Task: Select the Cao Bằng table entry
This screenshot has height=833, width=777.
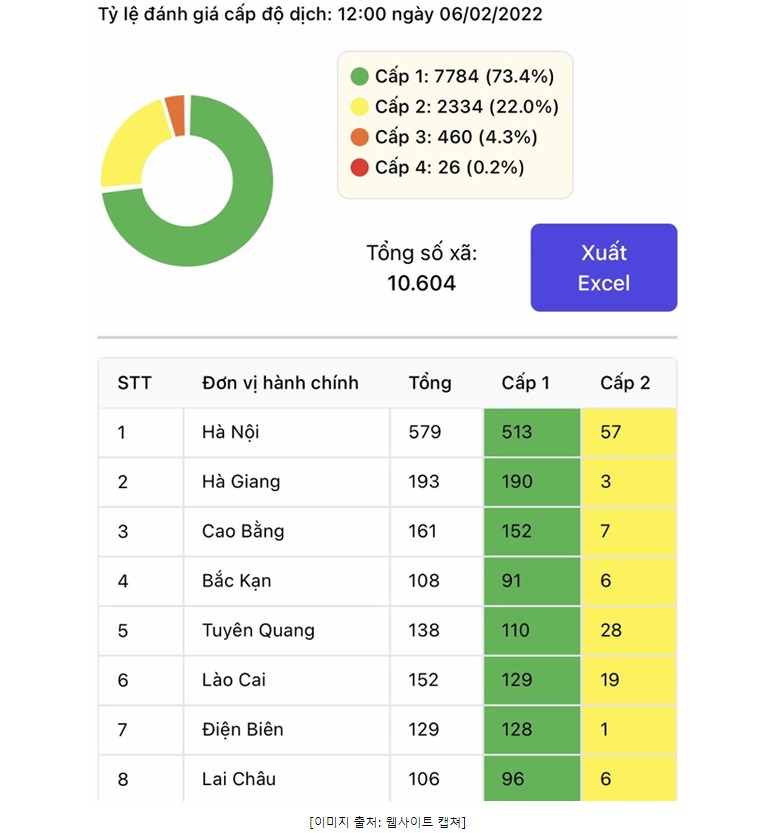Action: click(243, 531)
